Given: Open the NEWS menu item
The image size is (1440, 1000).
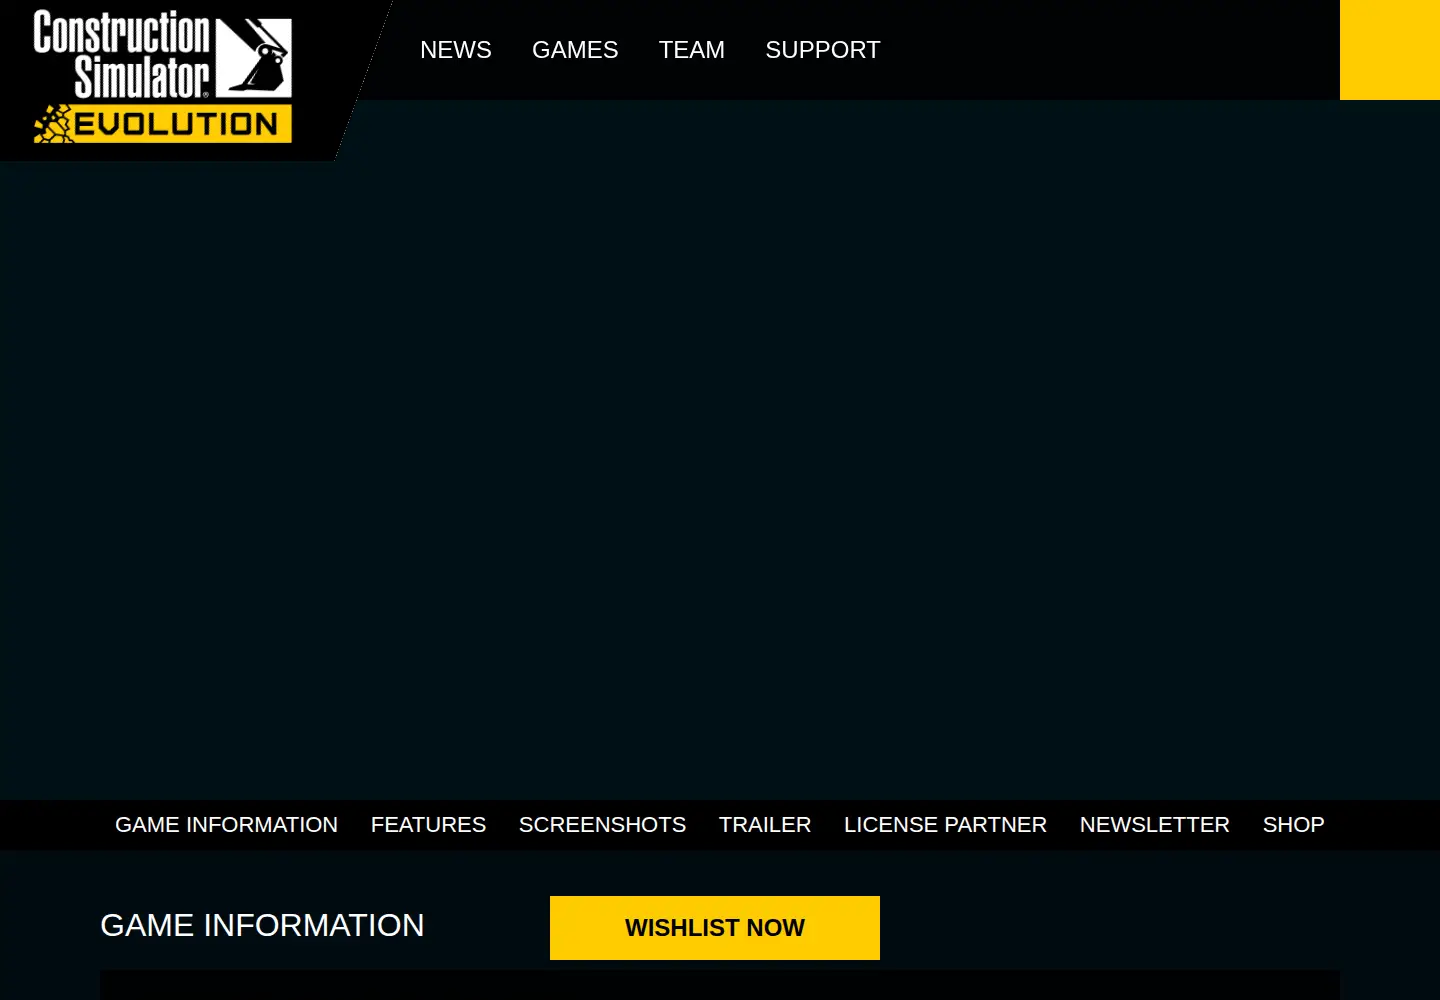Looking at the screenshot, I should coord(456,50).
